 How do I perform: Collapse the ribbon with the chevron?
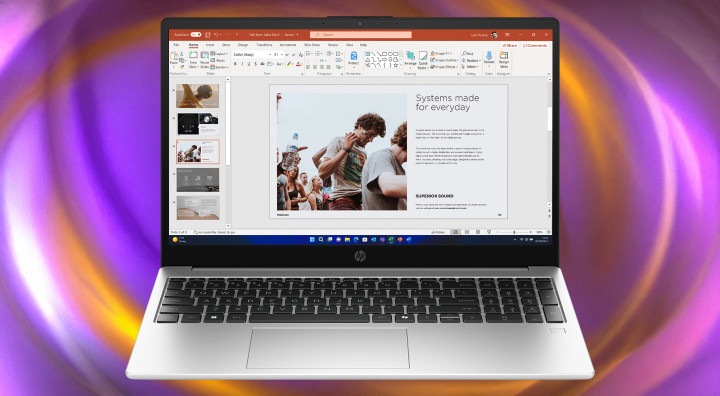[549, 74]
